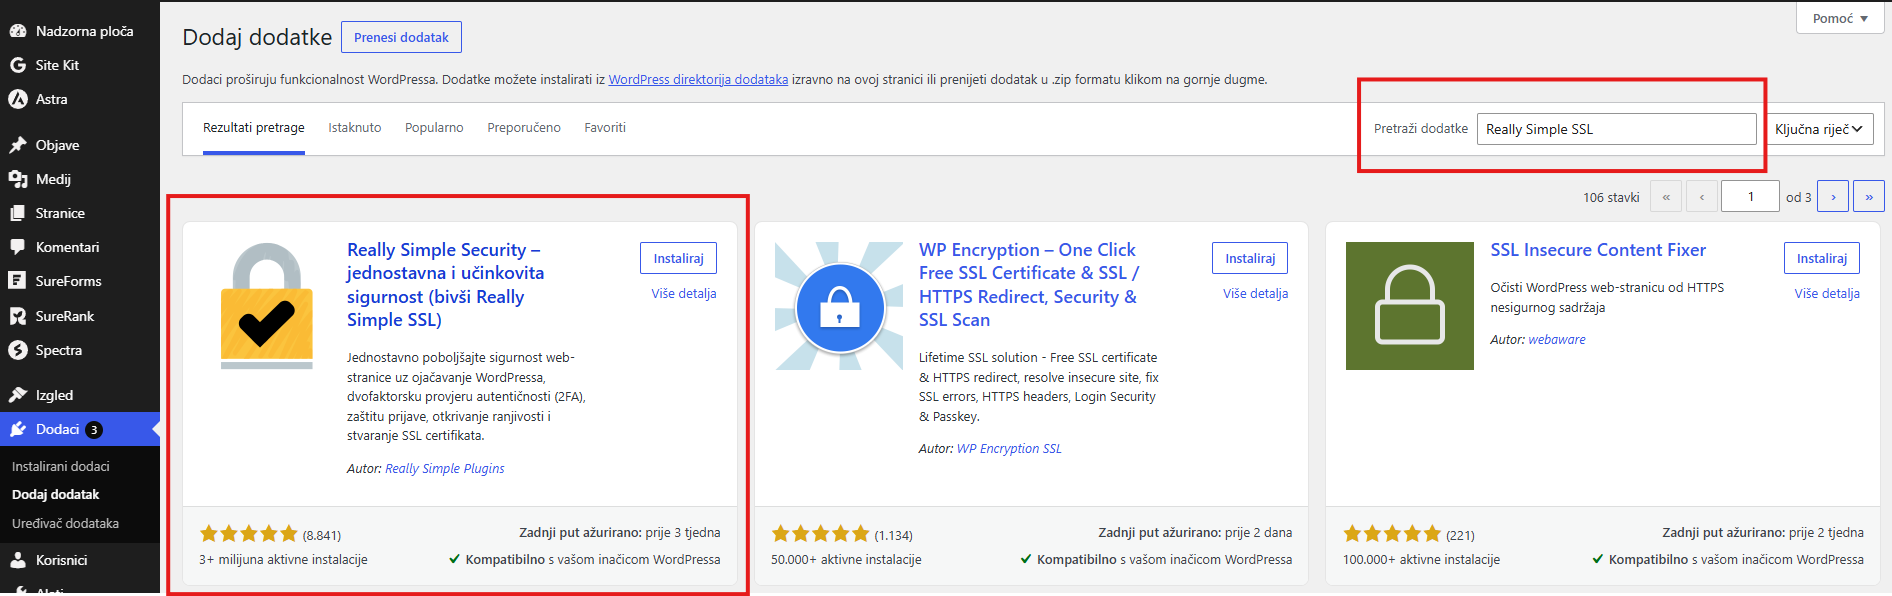Switch to the Popularno tab
The image size is (1892, 596).
(x=434, y=128)
